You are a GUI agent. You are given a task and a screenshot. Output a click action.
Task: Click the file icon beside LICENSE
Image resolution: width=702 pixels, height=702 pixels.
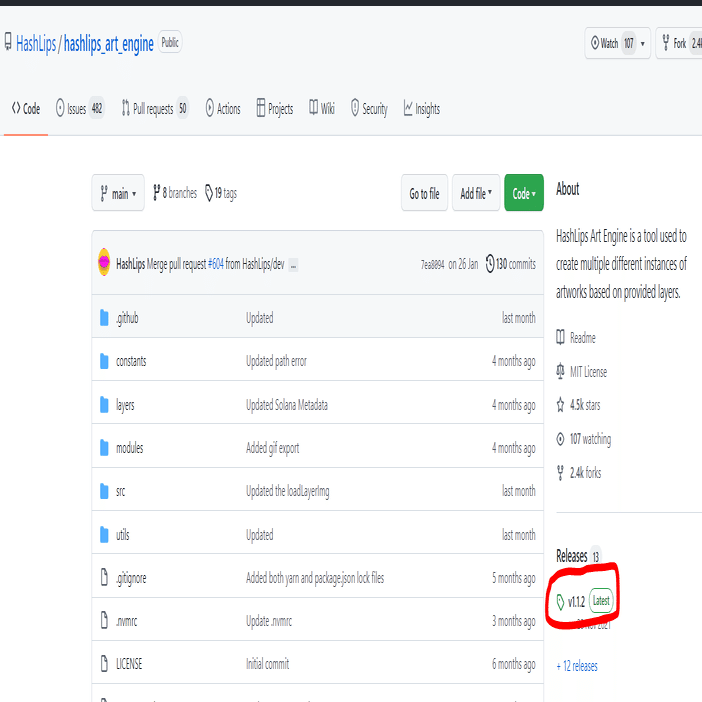[x=104, y=663]
